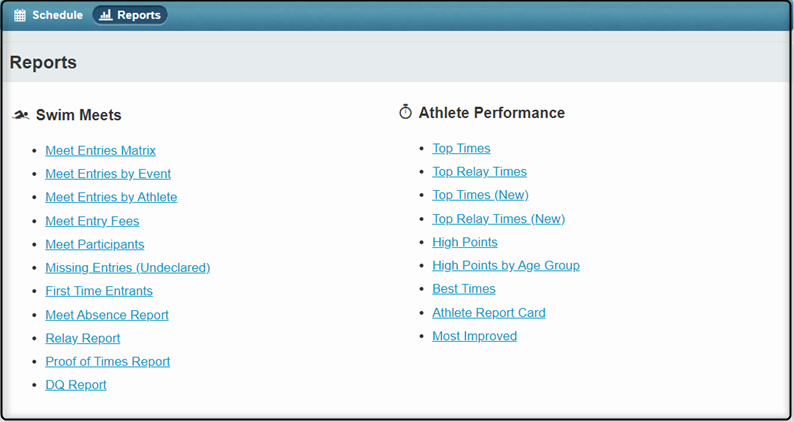794x422 pixels.
Task: Click the bar chart icon on Reports tab
Action: pos(106,15)
